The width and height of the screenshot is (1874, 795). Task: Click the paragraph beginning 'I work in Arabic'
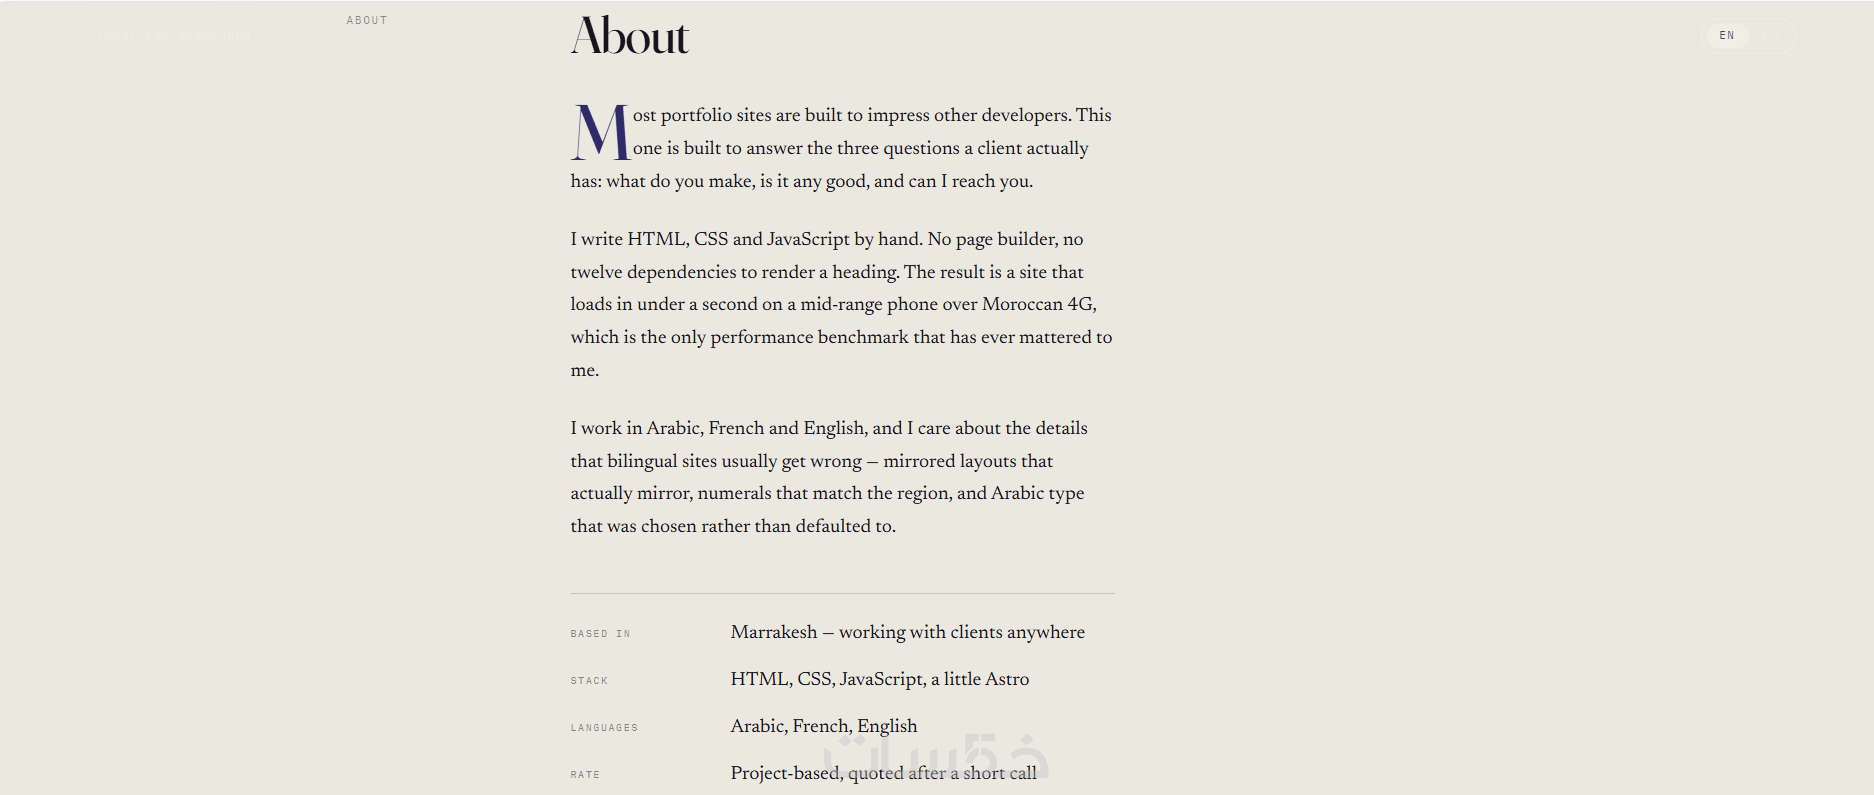tap(830, 477)
